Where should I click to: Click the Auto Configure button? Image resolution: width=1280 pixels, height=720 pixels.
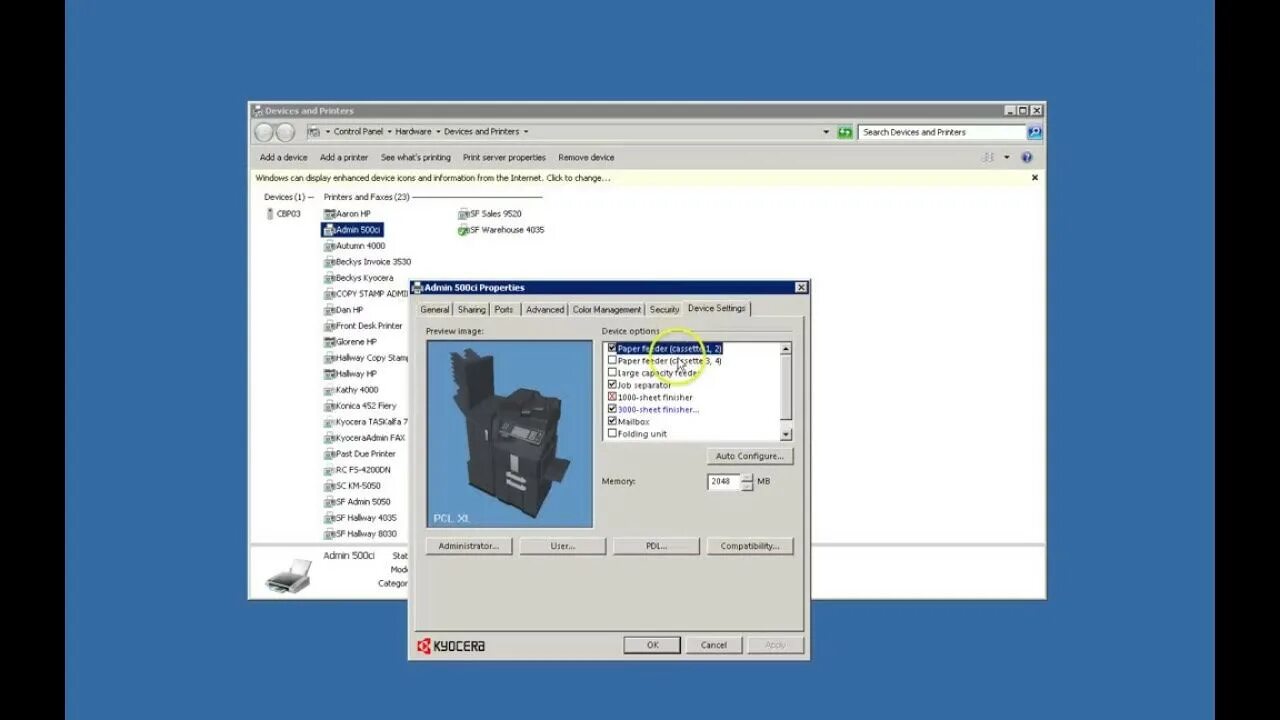(749, 456)
